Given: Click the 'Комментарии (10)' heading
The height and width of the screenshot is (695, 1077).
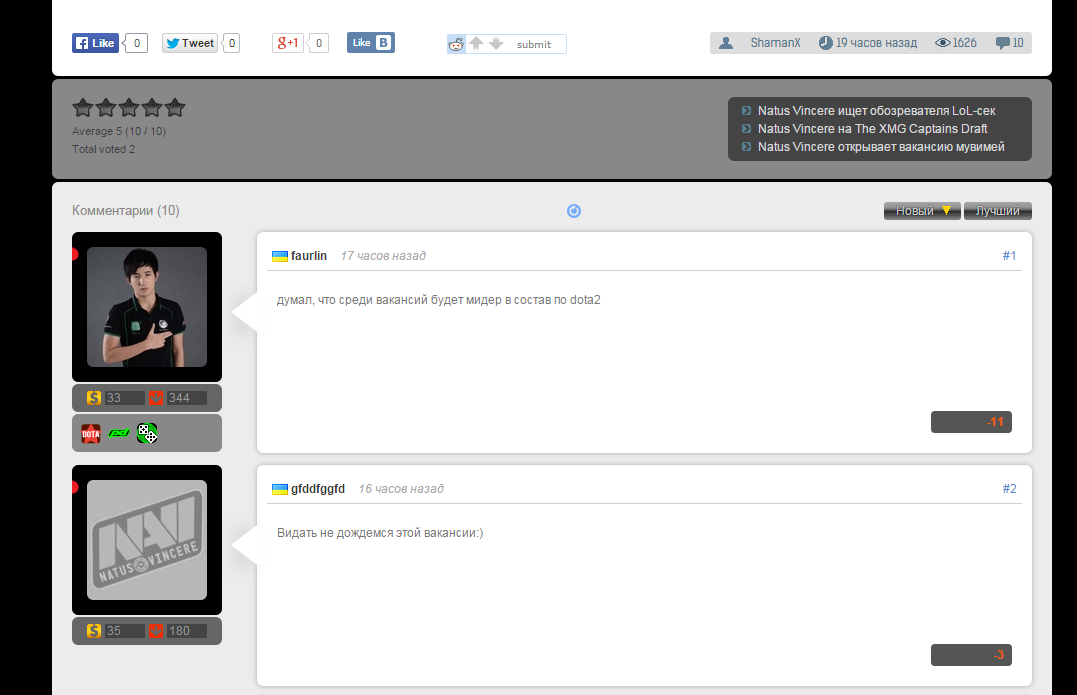Looking at the screenshot, I should 126,210.
